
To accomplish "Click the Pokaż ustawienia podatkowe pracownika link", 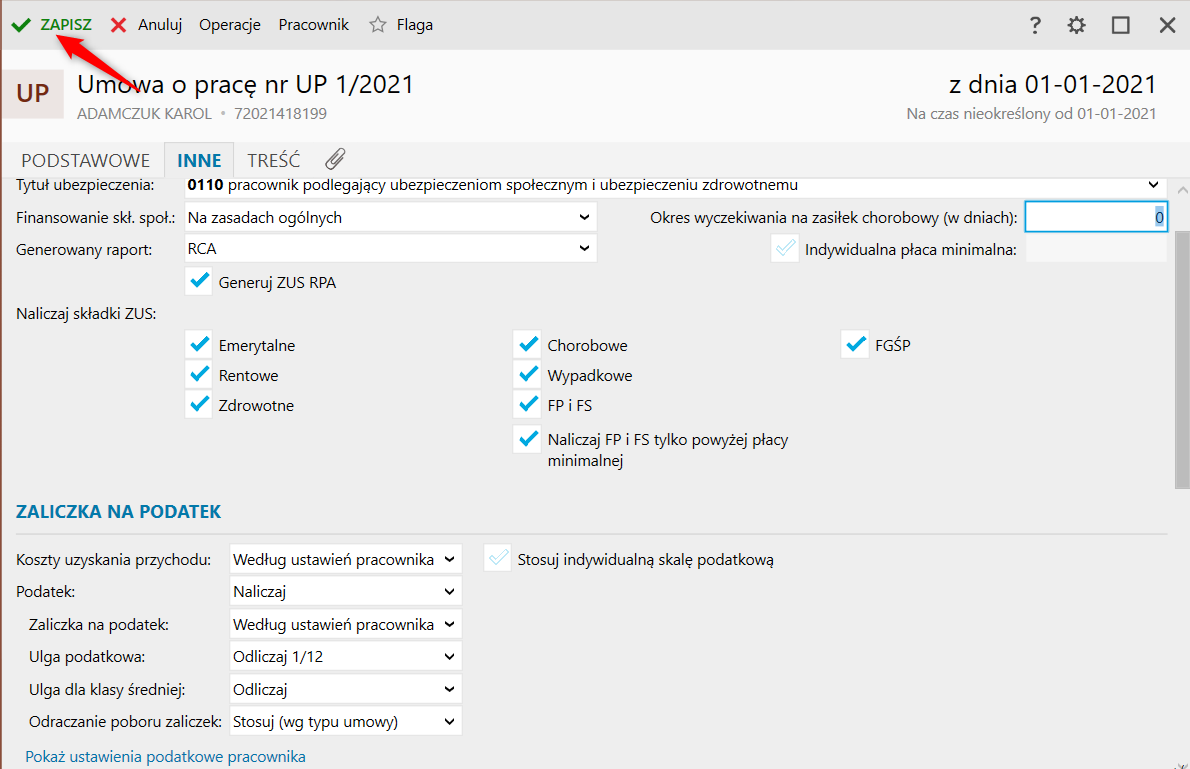I will [x=165, y=756].
